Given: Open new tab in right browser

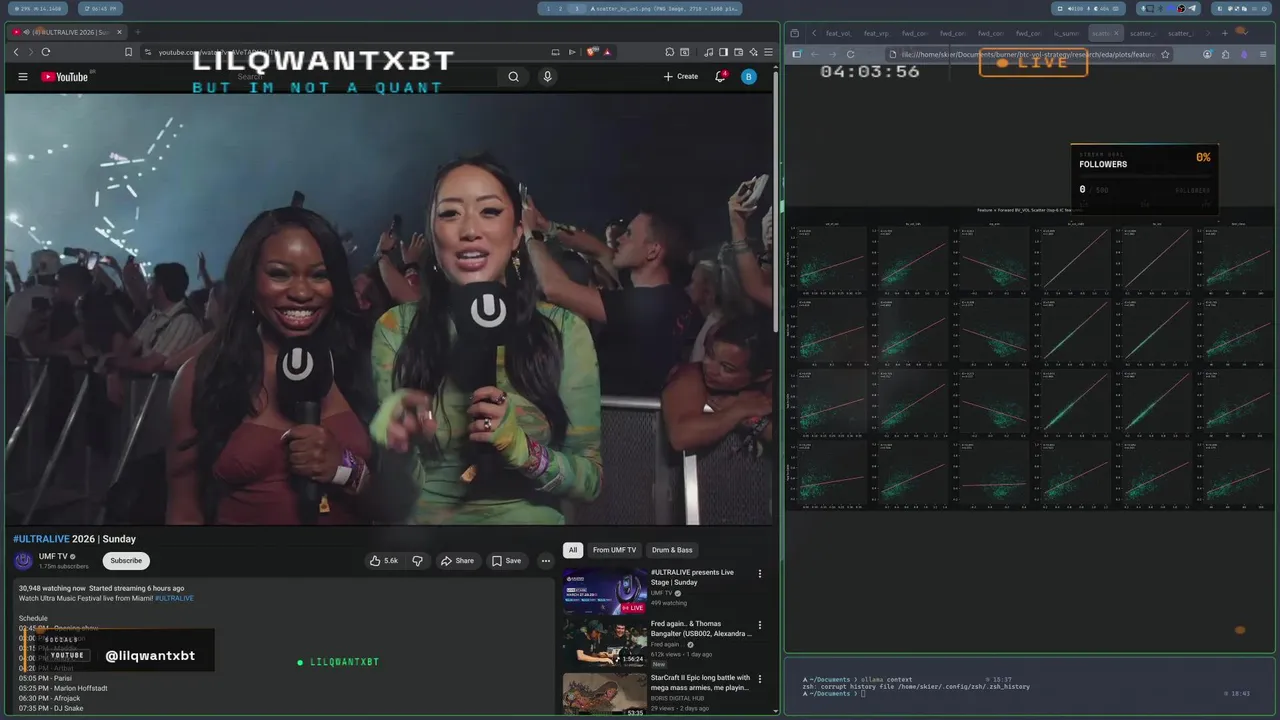Looking at the screenshot, I should tap(1224, 33).
